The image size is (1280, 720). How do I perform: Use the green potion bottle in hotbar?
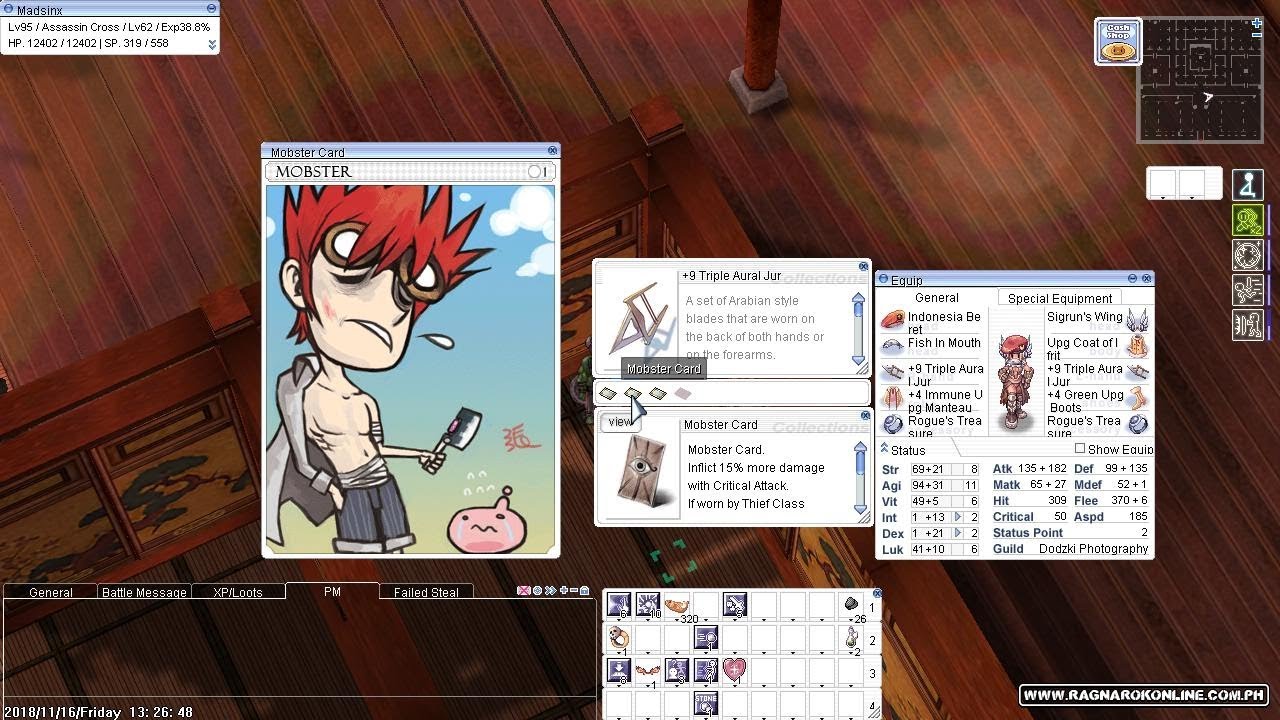click(851, 638)
